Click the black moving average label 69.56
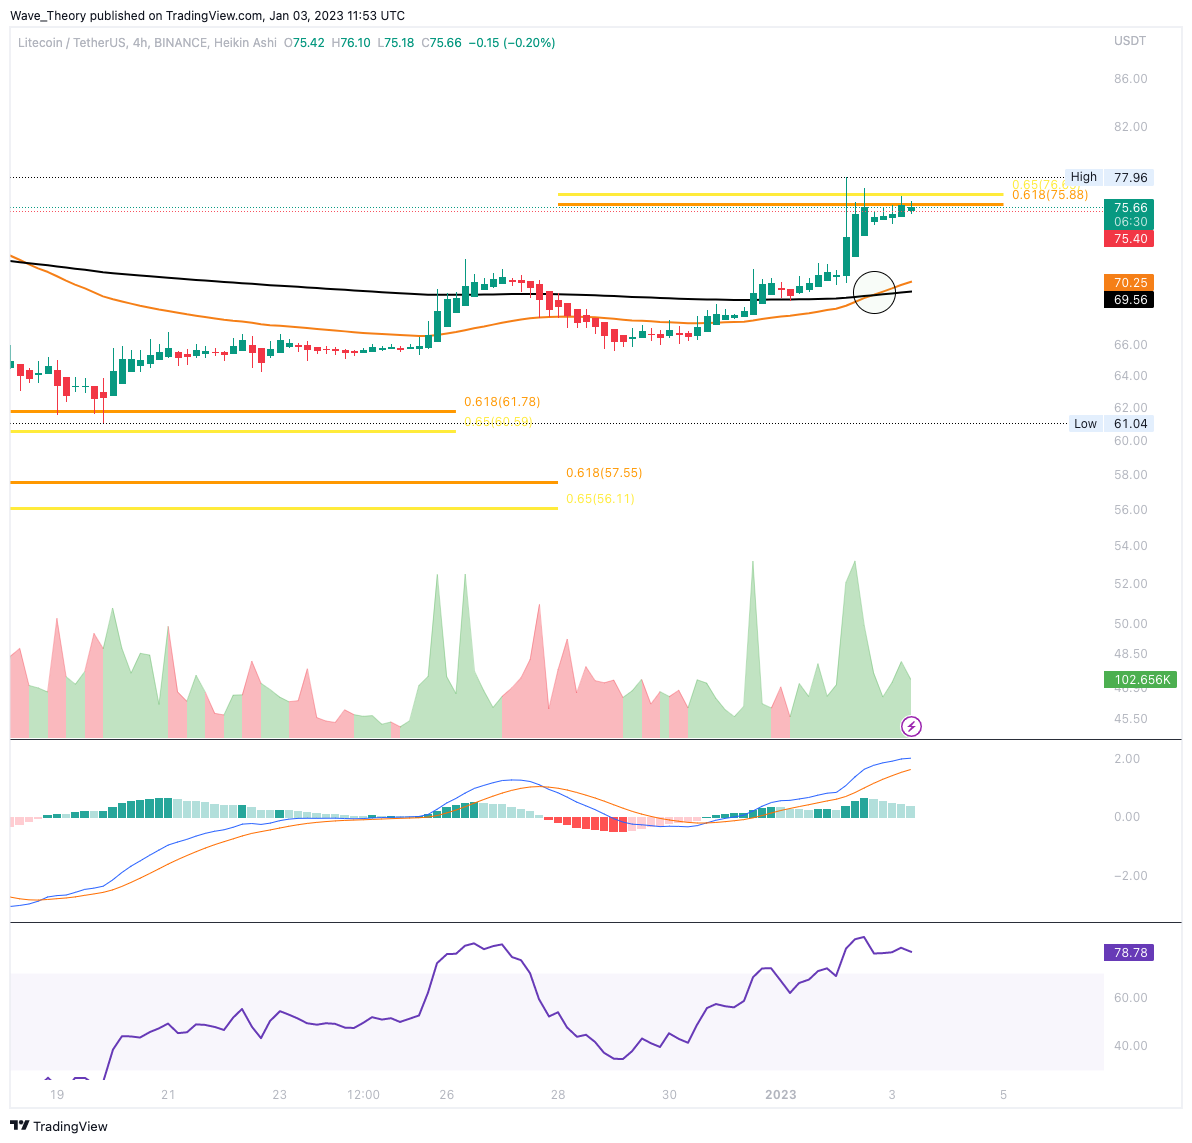The image size is (1192, 1143). (1129, 300)
